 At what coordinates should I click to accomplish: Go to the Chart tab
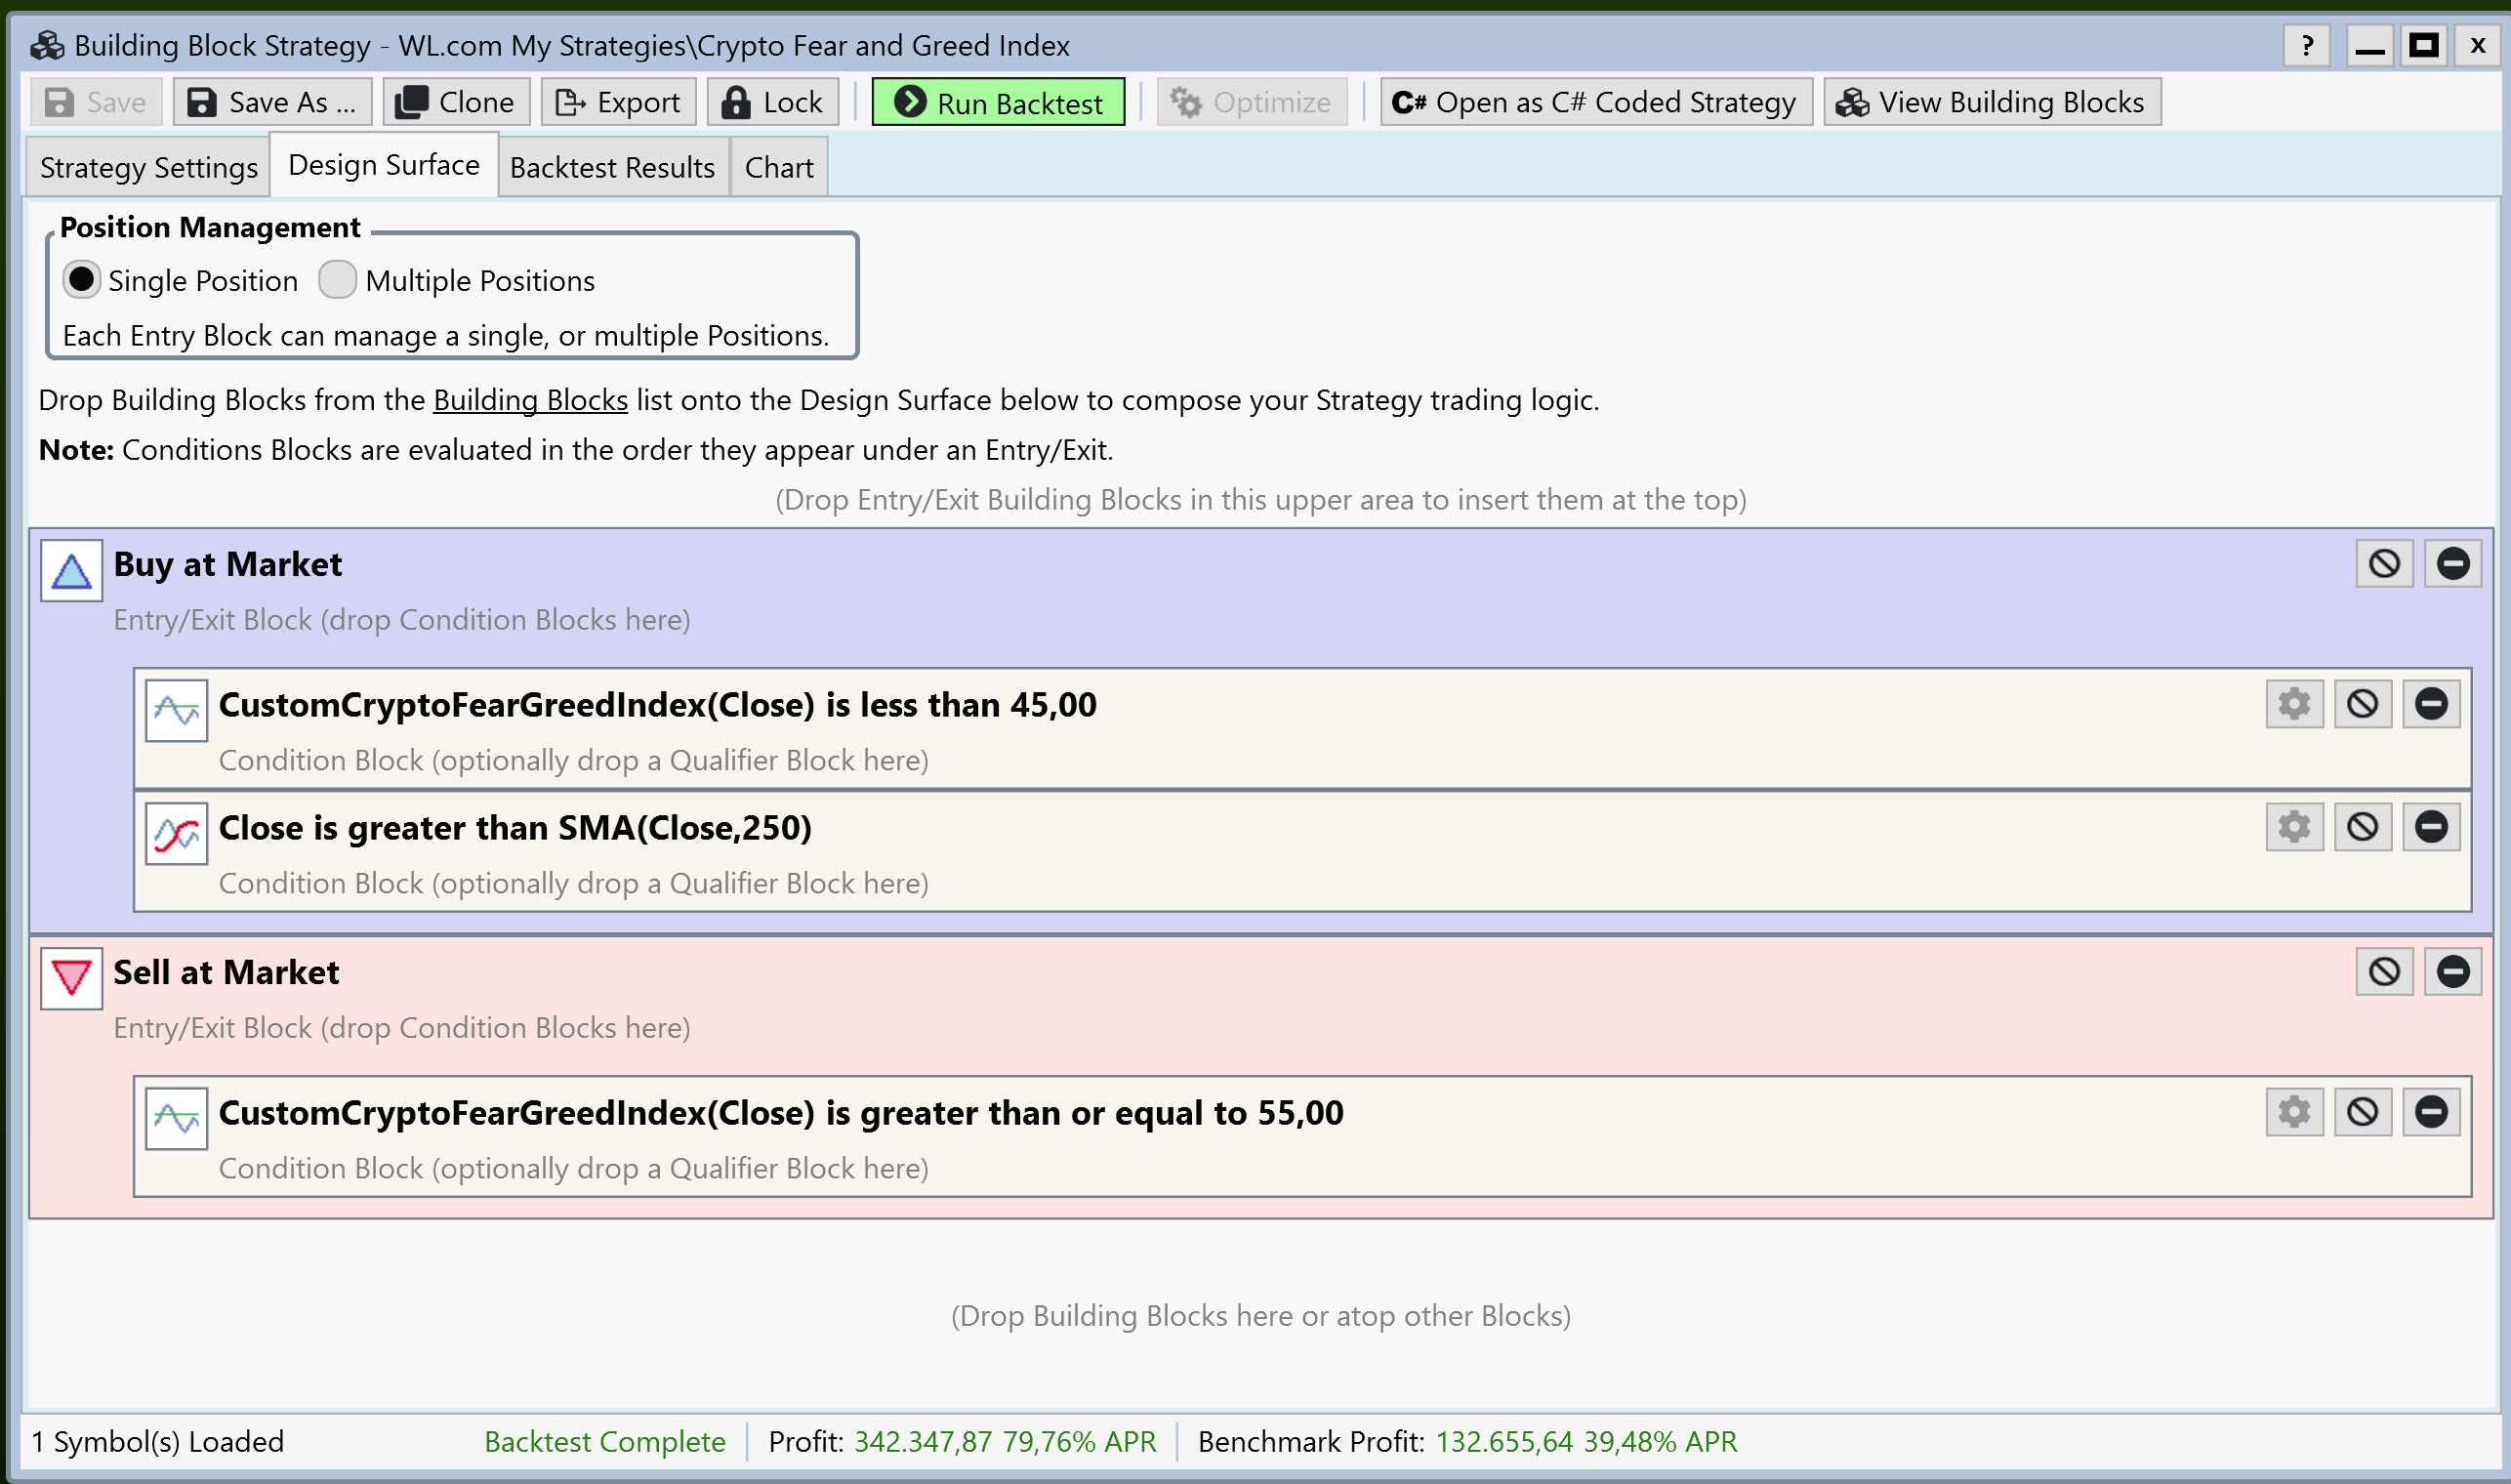tap(778, 167)
